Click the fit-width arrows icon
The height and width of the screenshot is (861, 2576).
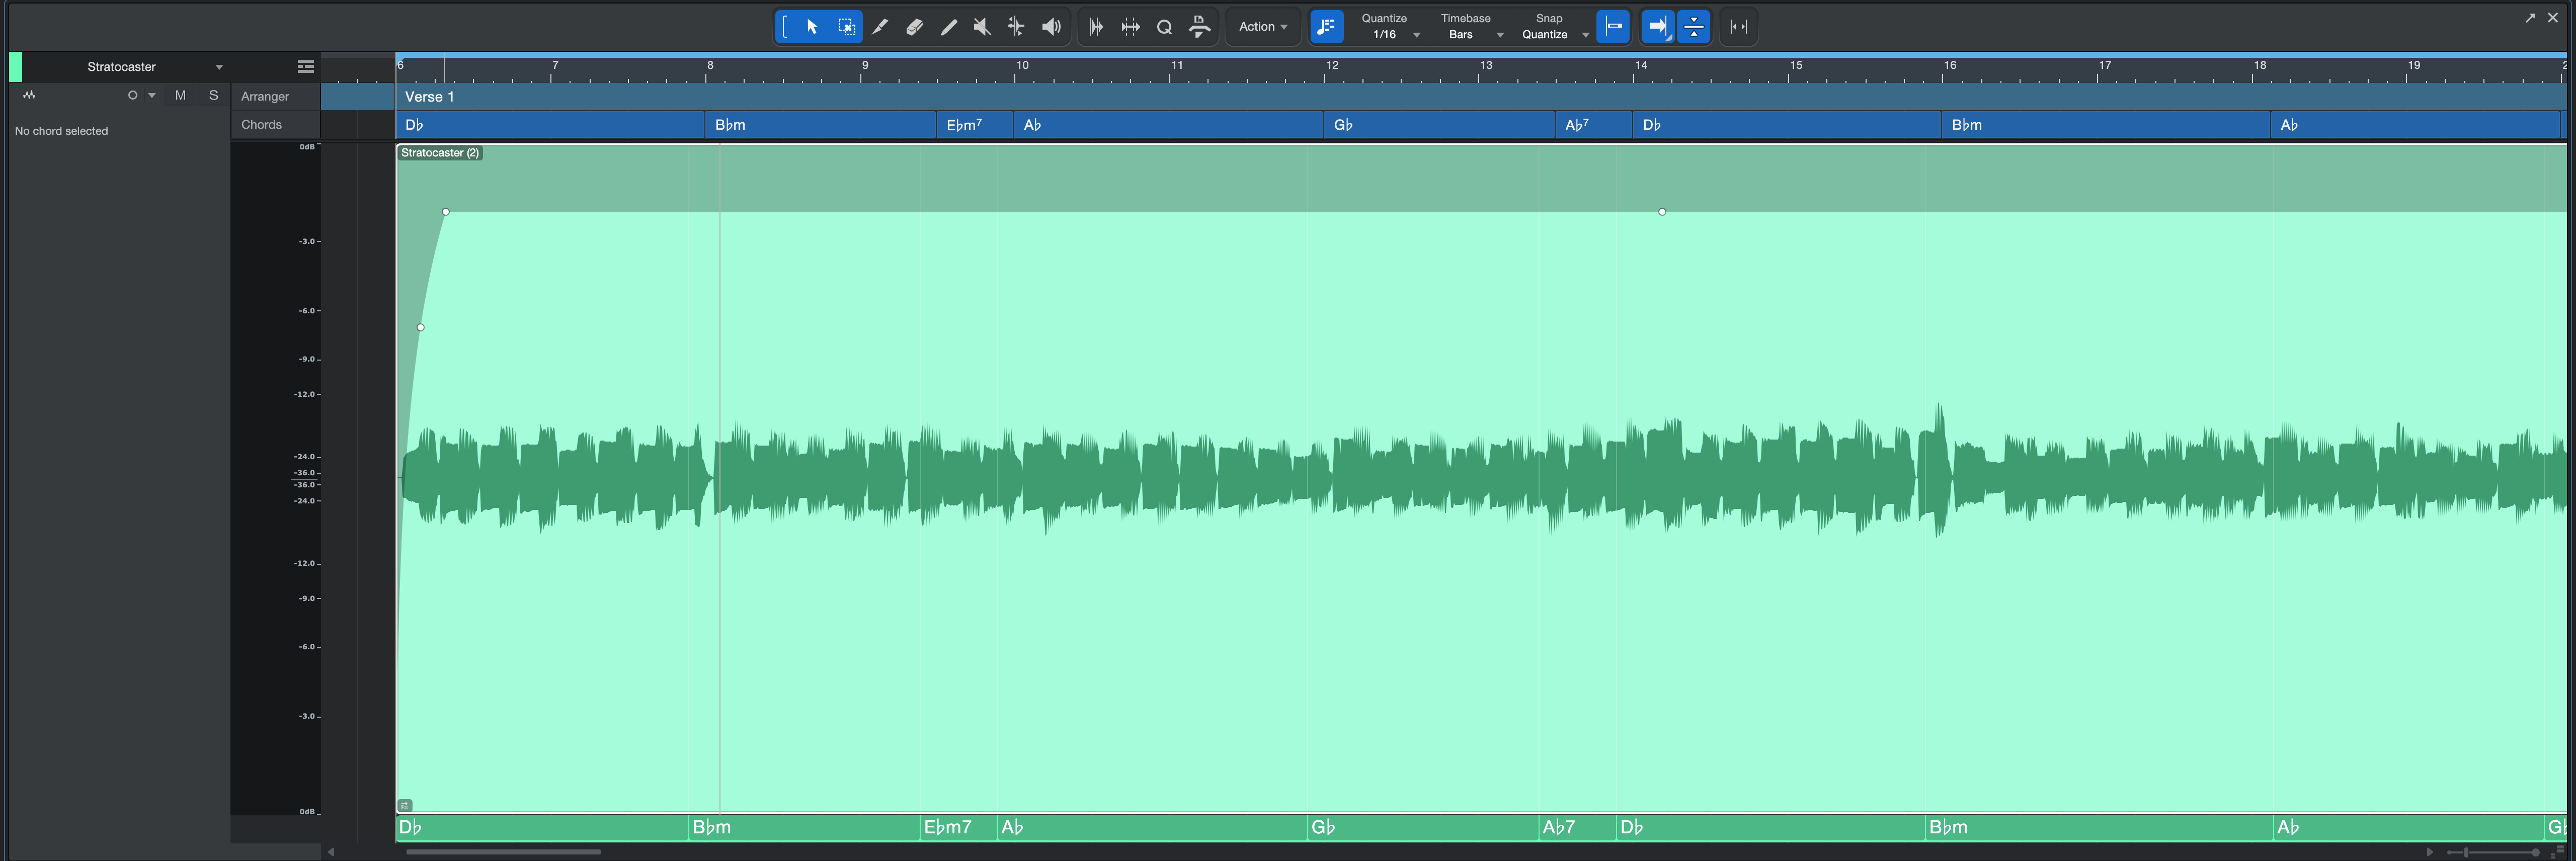[x=1739, y=27]
